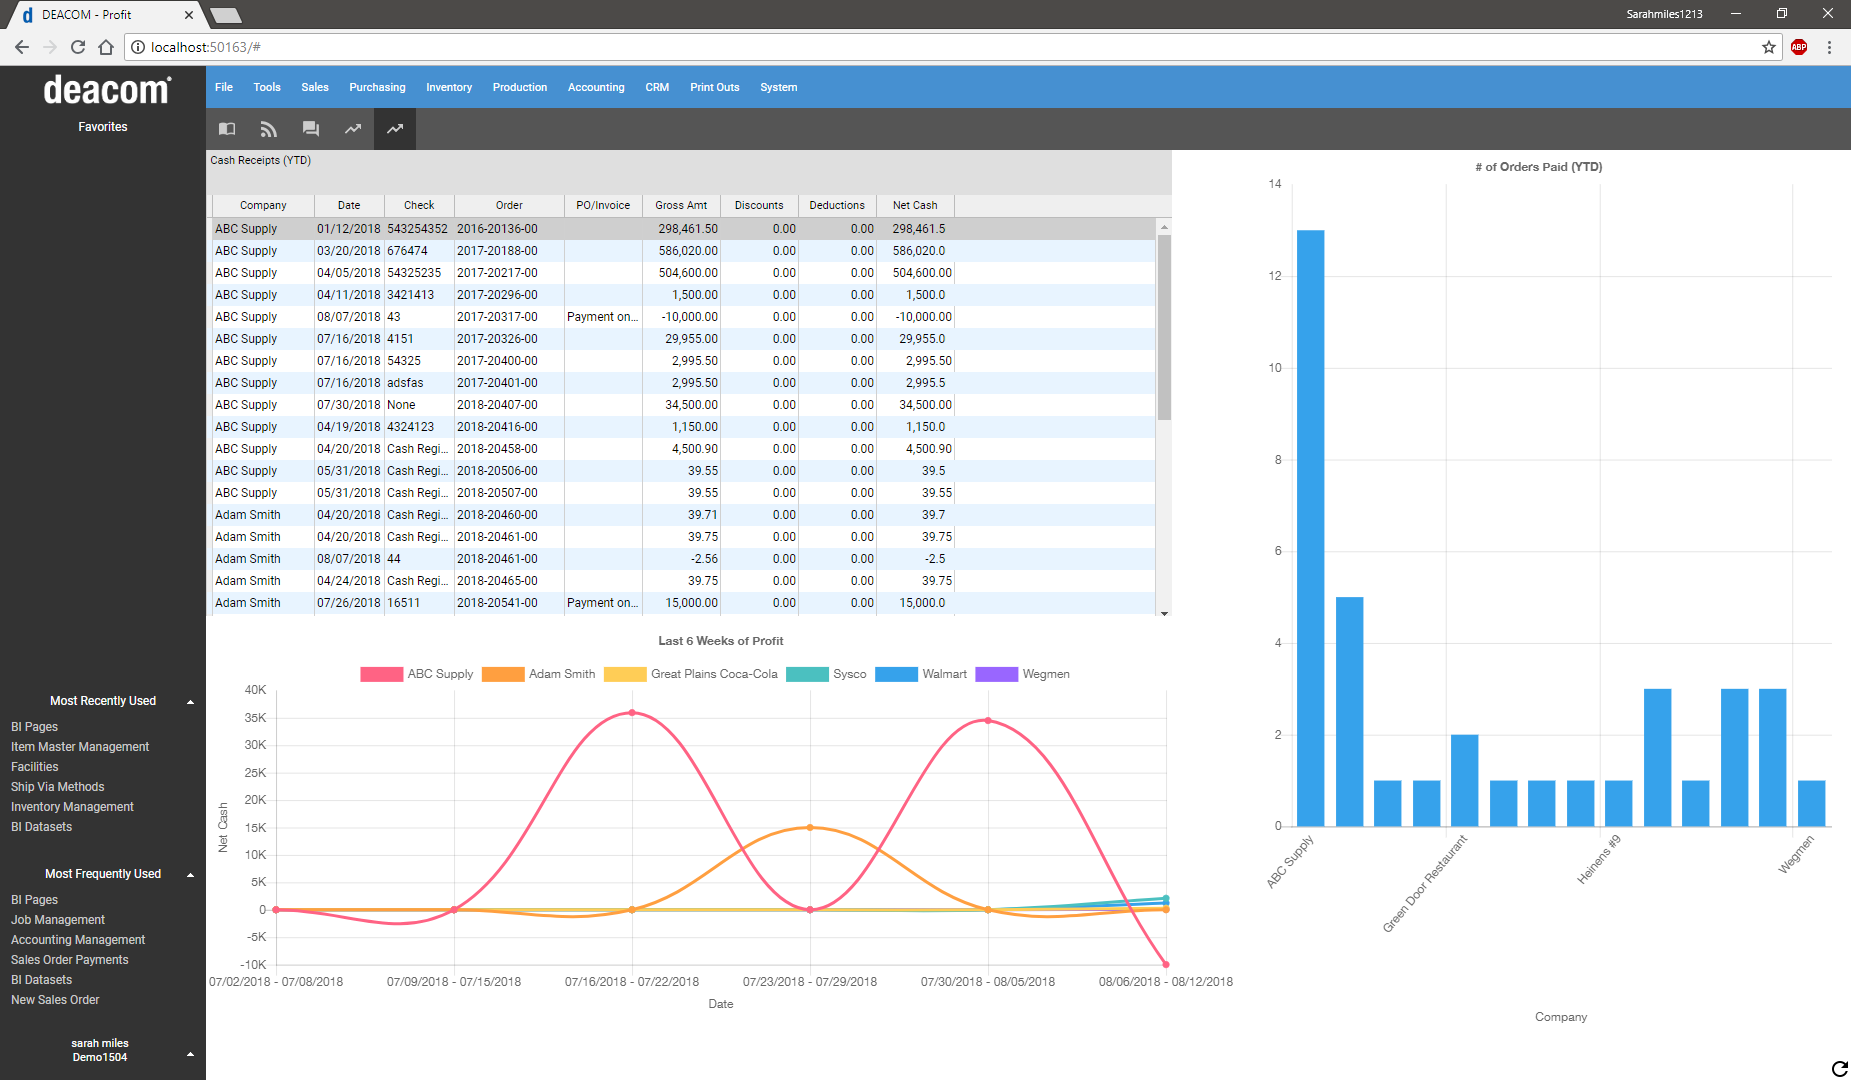
Task: Collapse the Most Recently Used section
Action: click(190, 702)
